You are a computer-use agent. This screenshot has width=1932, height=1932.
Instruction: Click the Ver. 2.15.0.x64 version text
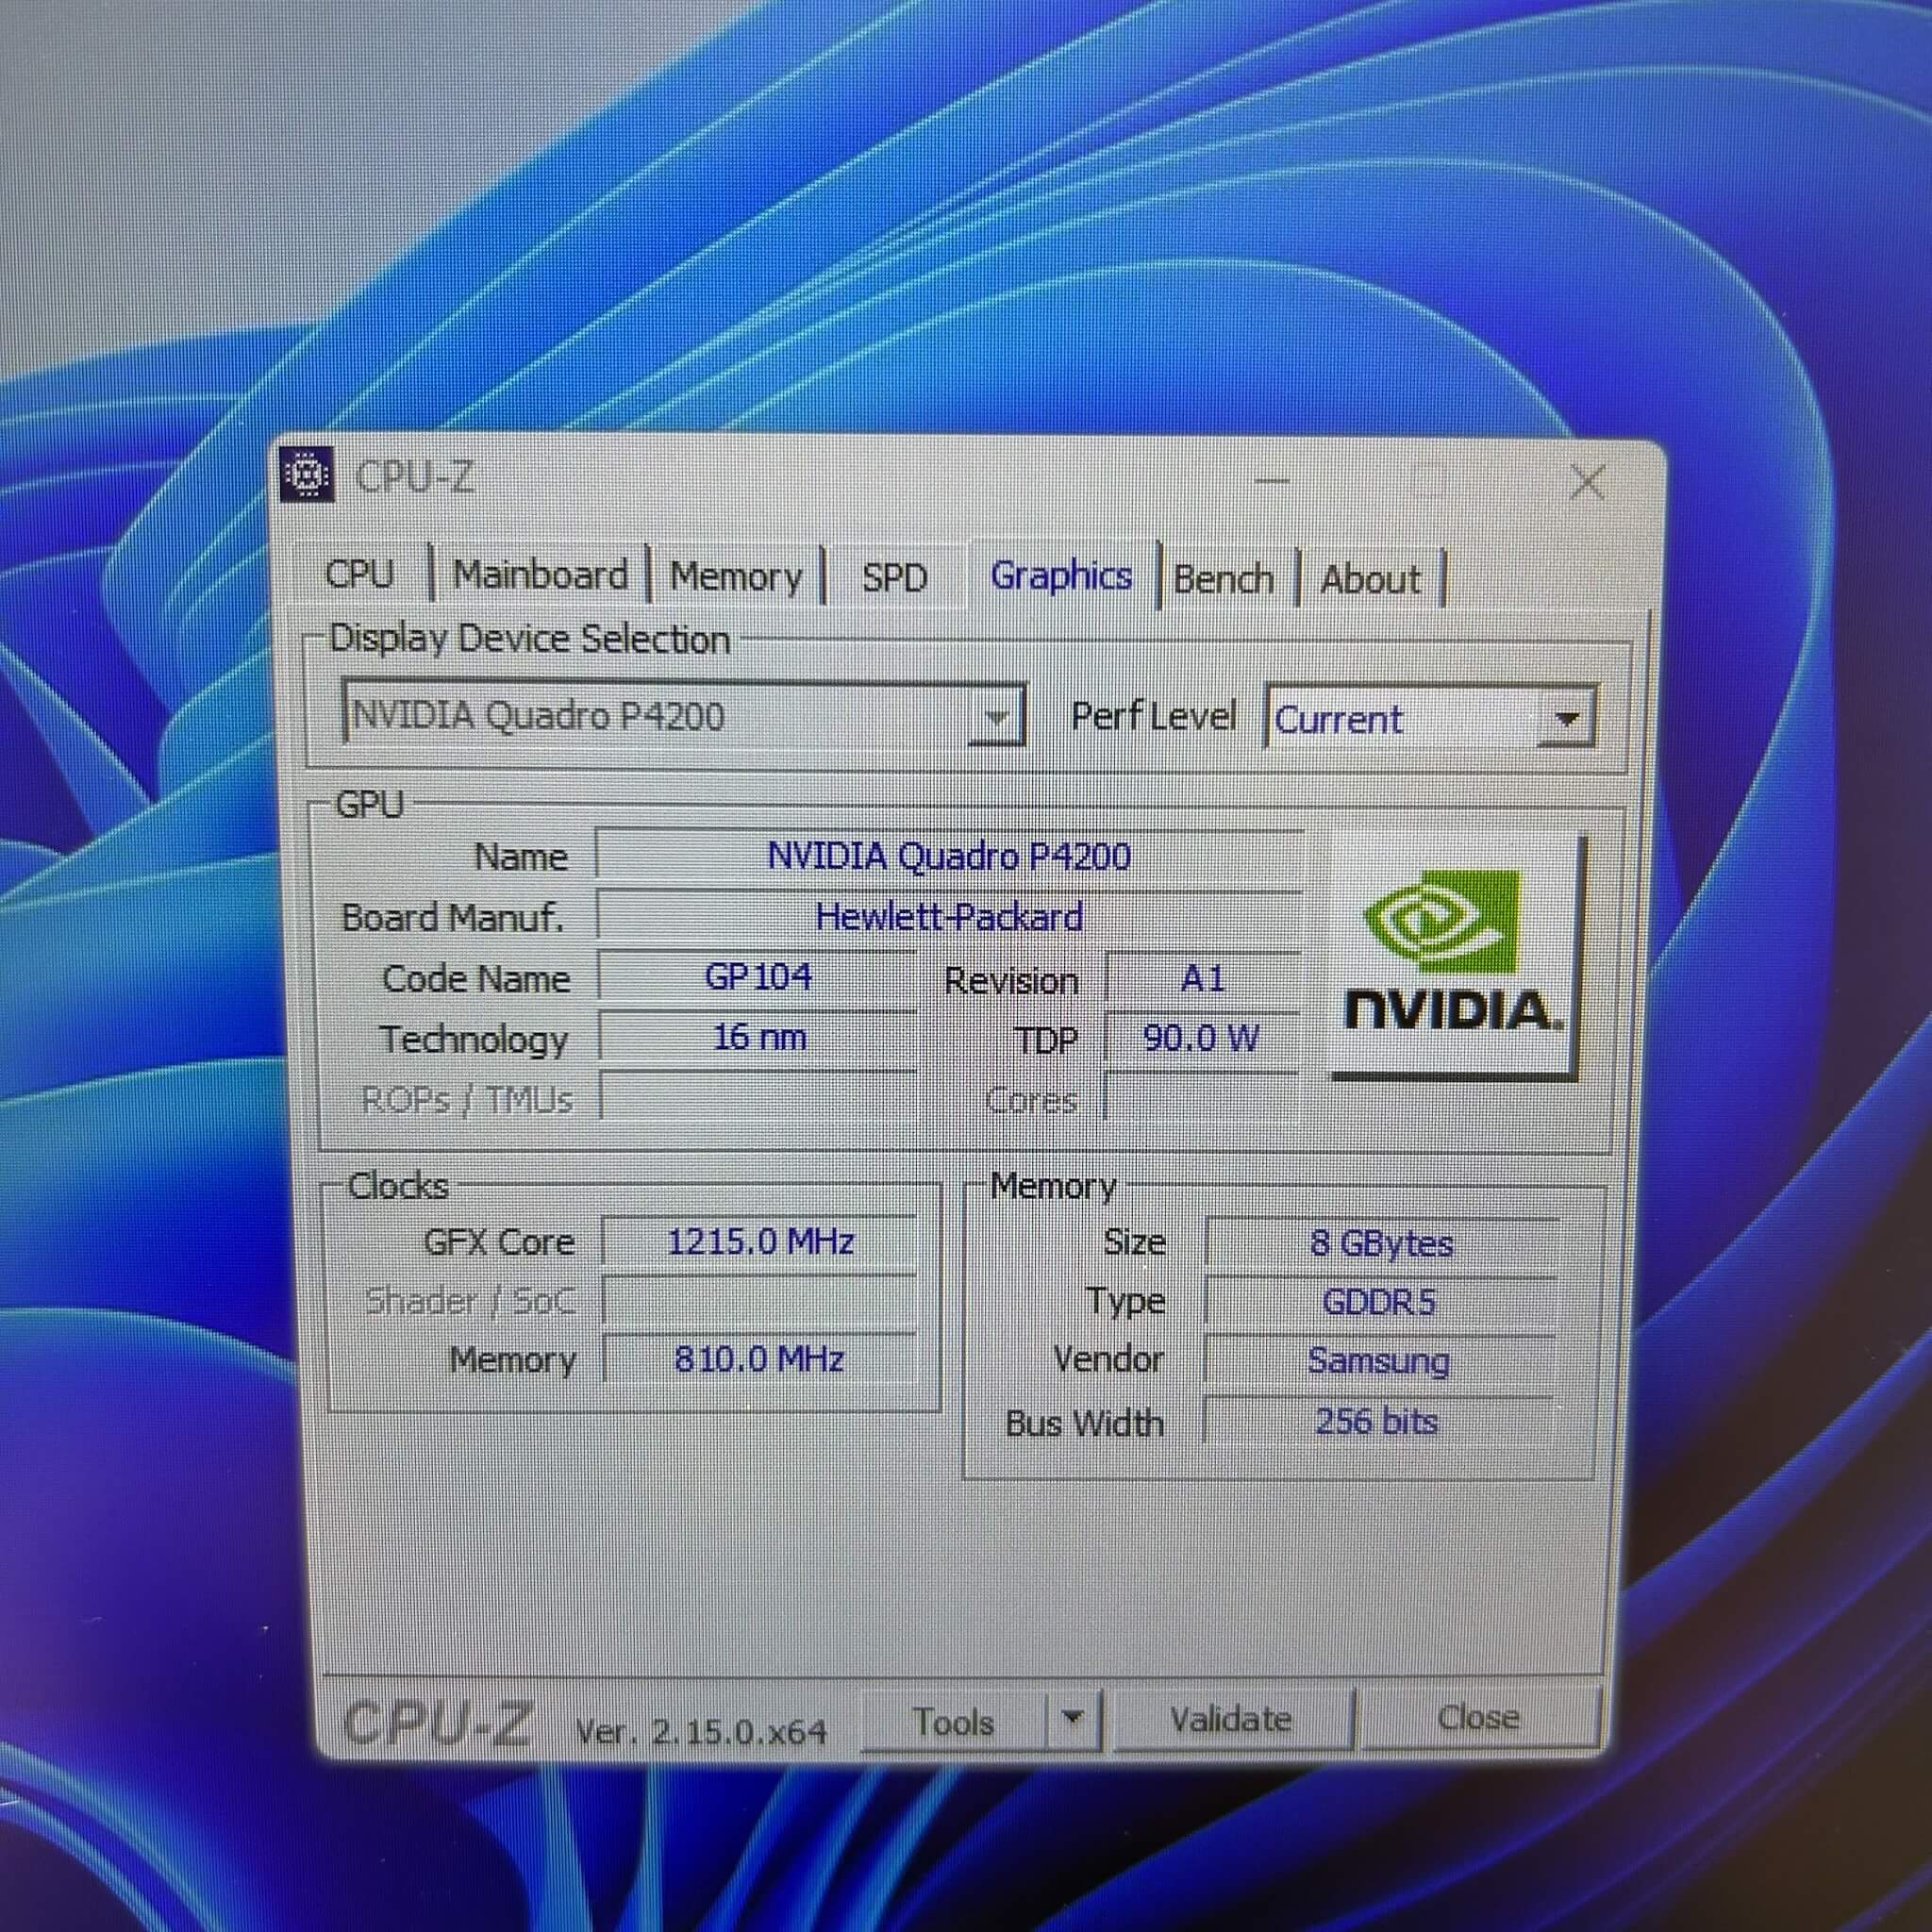click(x=701, y=1730)
